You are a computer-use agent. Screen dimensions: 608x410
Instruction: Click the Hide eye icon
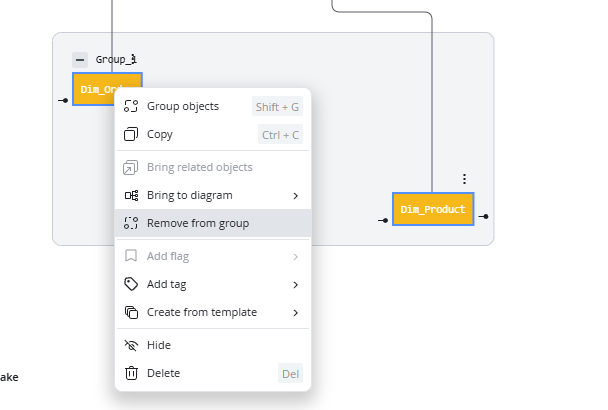(131, 345)
